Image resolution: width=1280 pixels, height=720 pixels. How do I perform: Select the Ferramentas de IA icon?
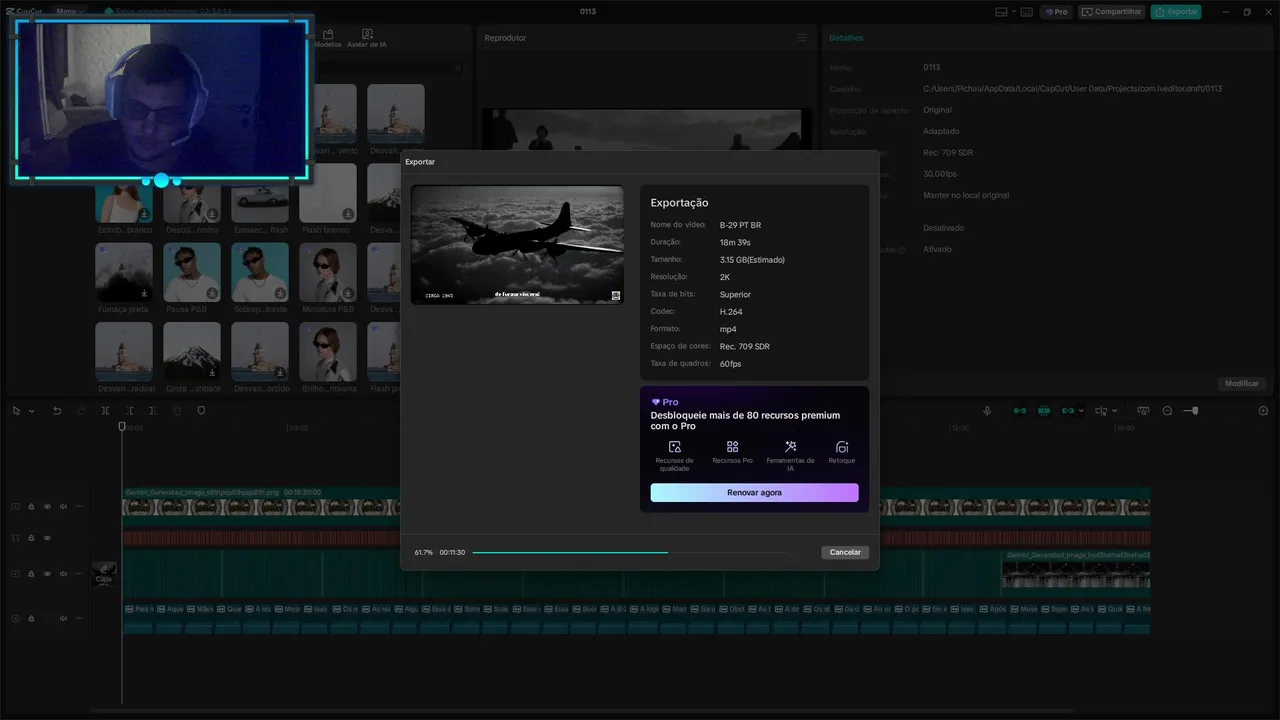790,447
